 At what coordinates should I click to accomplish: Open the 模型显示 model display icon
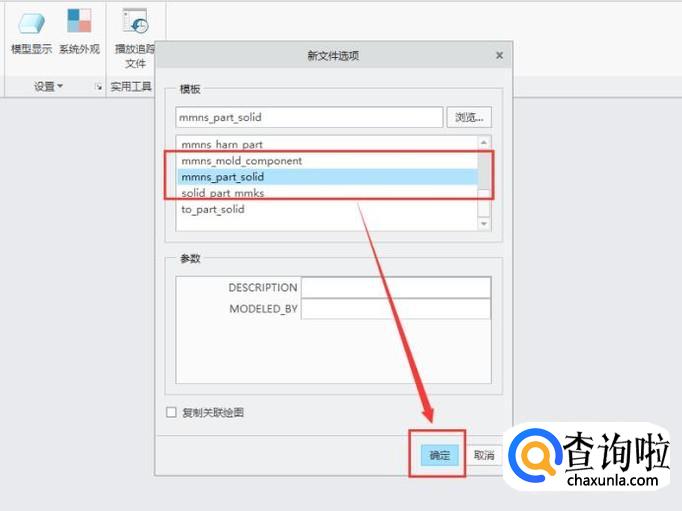coord(31,23)
